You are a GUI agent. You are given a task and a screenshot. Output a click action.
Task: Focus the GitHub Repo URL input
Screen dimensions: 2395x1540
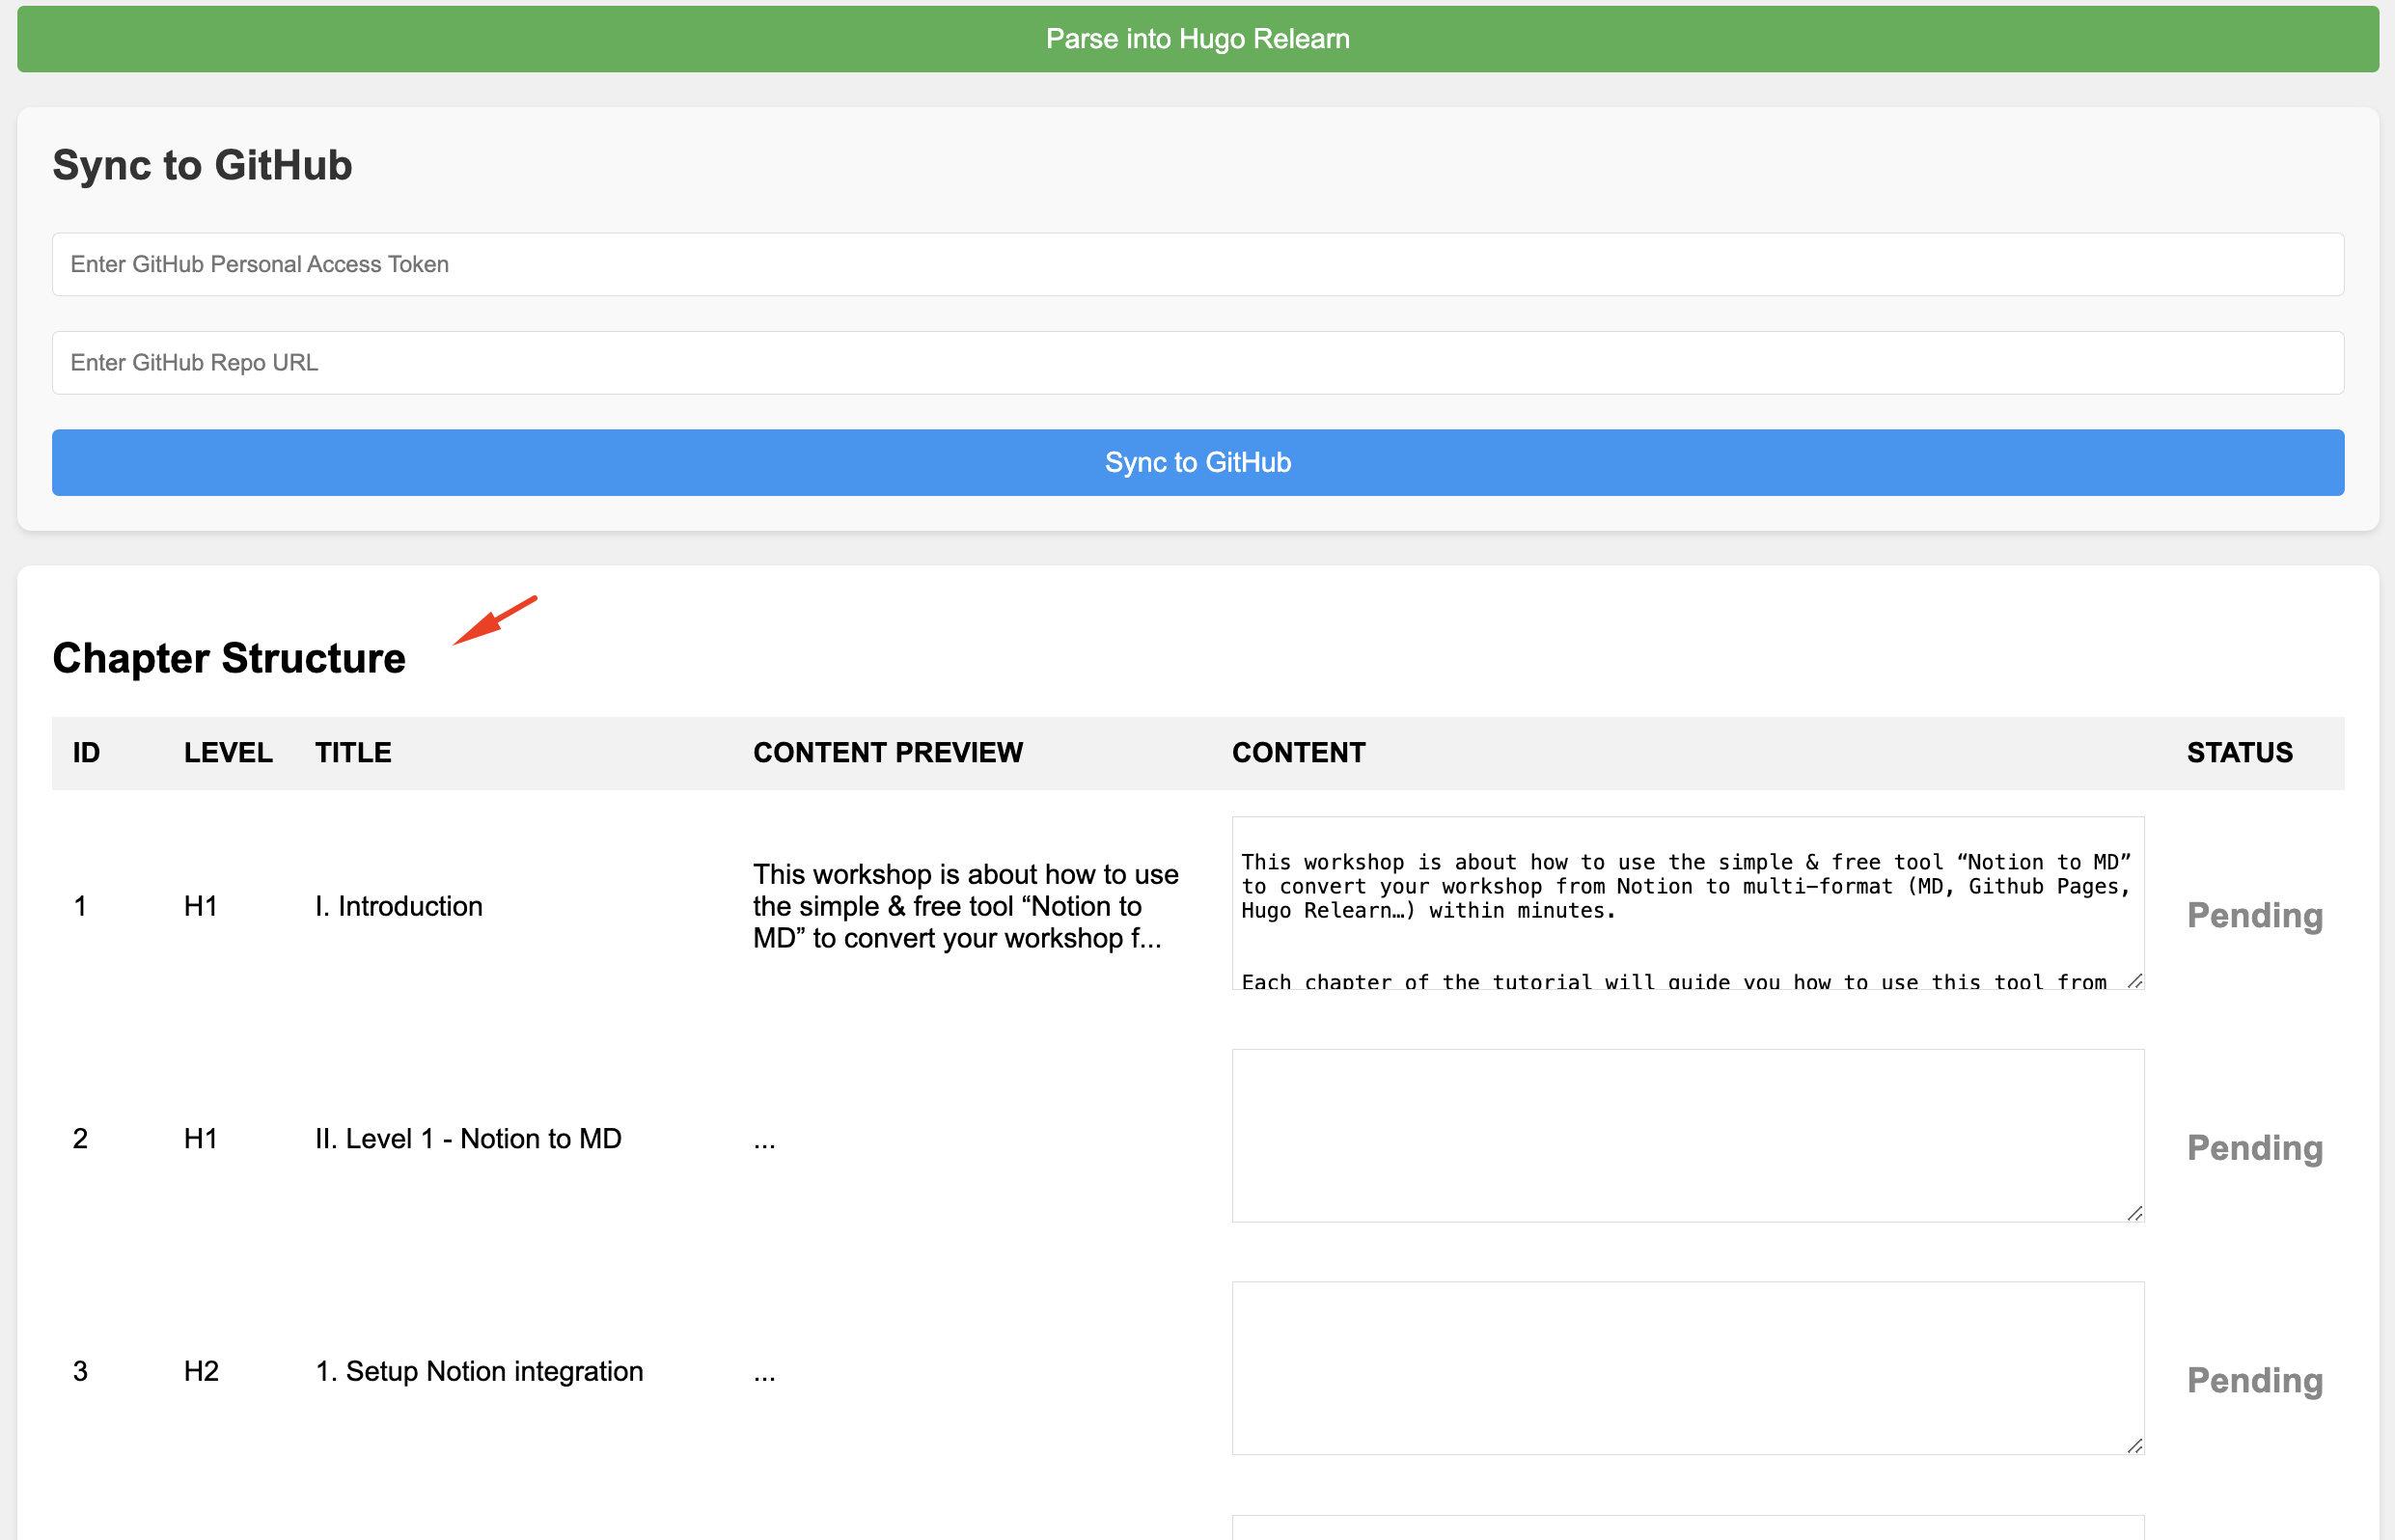1197,362
